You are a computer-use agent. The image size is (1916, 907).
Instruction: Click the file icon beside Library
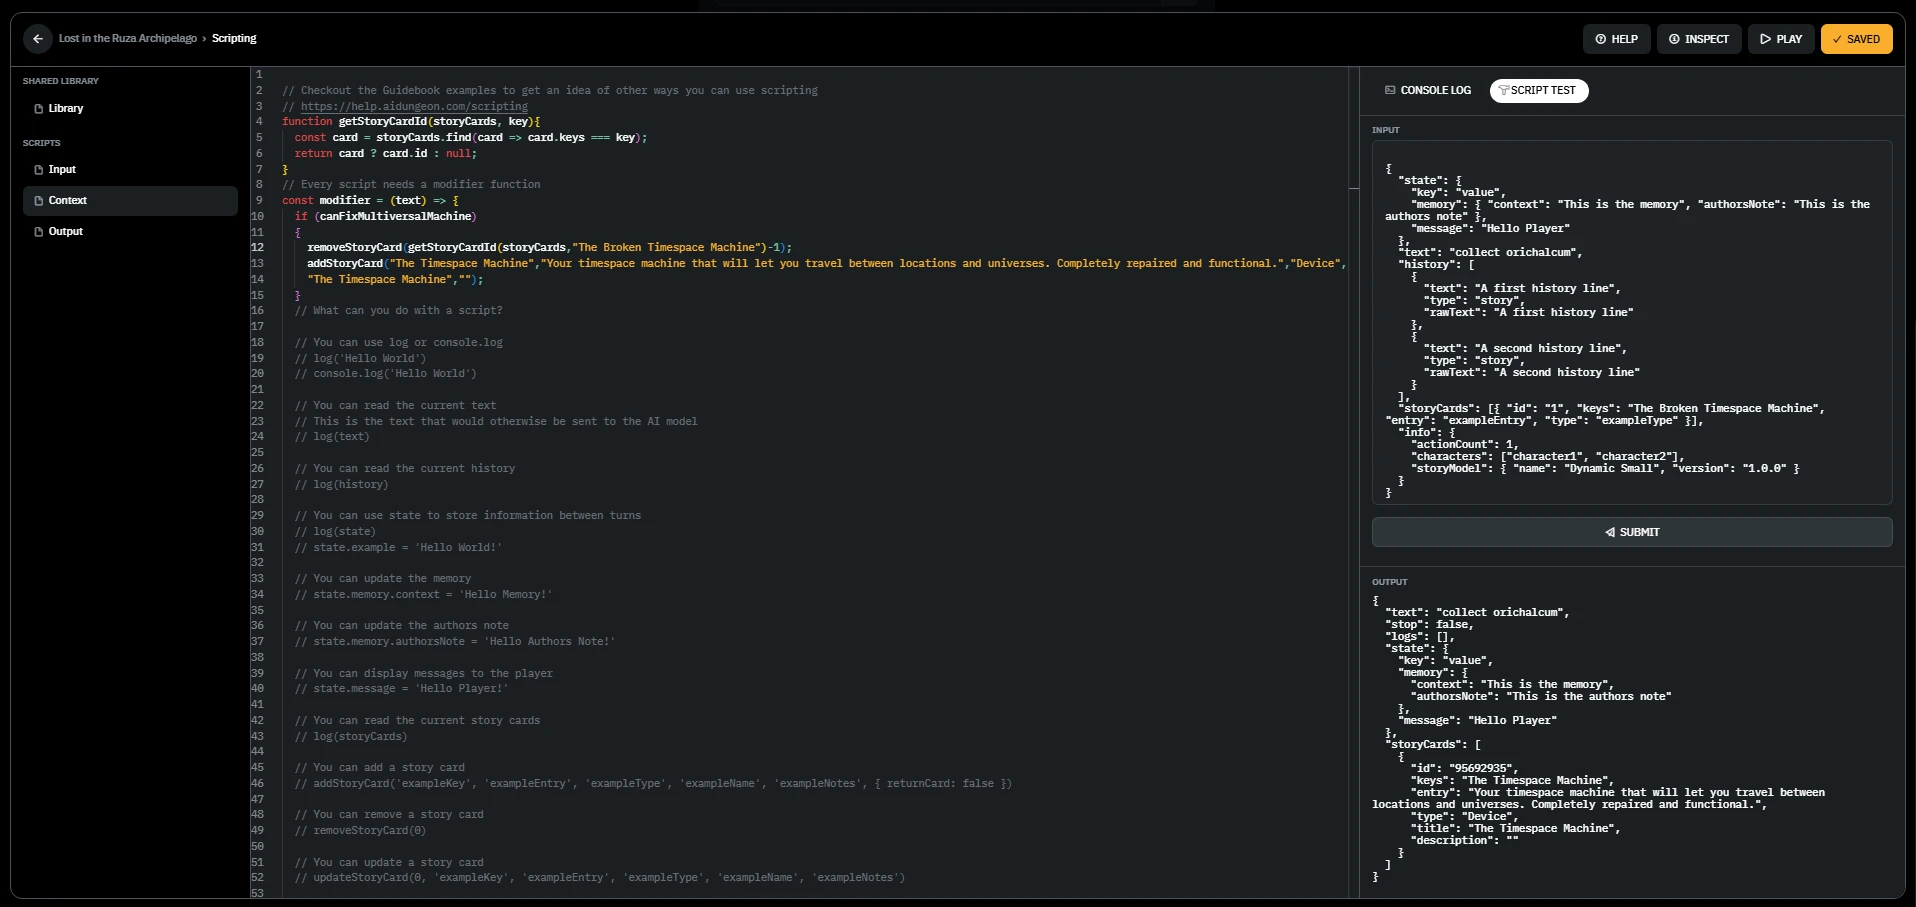(37, 108)
